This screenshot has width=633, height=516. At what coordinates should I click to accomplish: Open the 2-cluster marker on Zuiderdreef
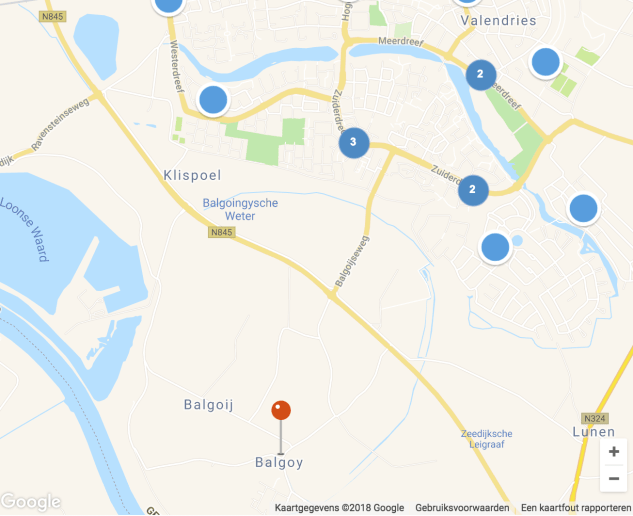point(473,190)
